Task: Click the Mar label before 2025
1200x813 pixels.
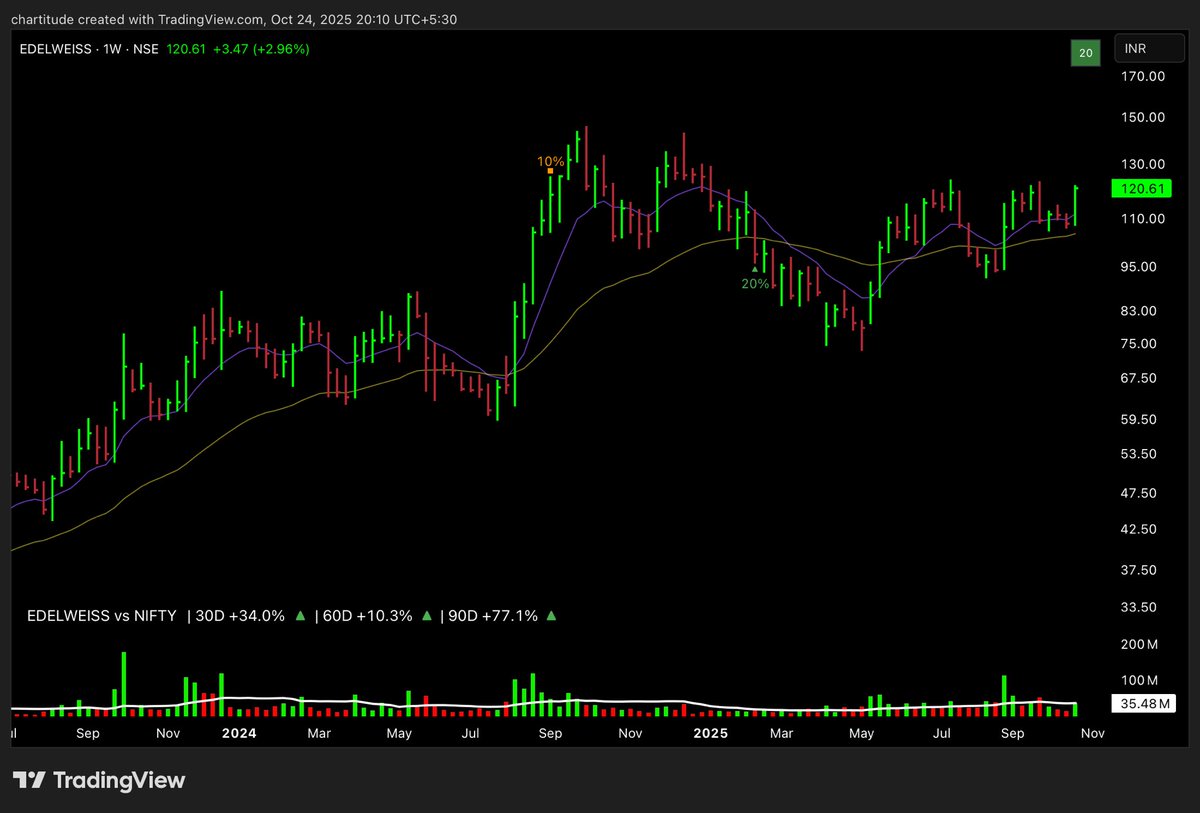Action: [x=319, y=733]
